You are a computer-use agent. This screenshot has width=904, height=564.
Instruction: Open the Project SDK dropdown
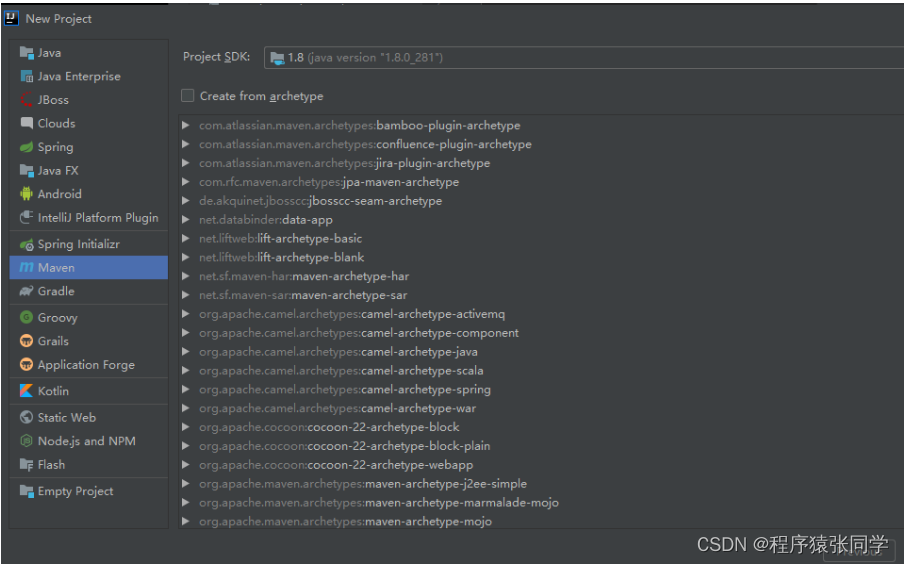coord(583,58)
